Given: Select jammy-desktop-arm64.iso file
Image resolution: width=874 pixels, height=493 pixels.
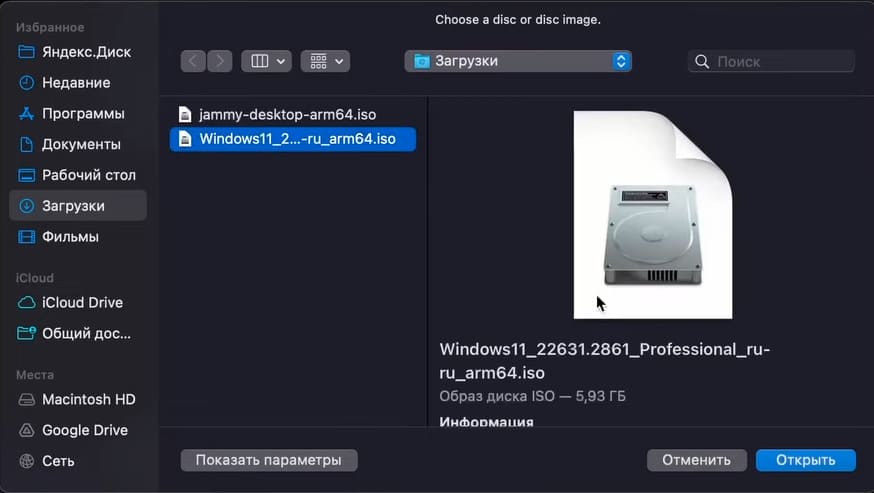Looking at the screenshot, I should click(x=287, y=114).
